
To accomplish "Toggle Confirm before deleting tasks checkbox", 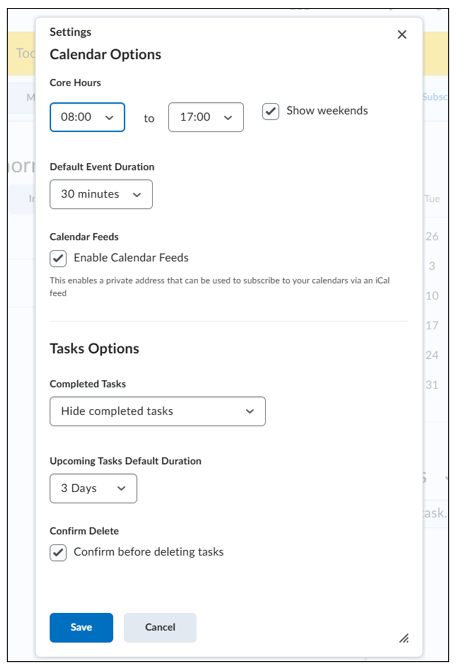I will (58, 553).
